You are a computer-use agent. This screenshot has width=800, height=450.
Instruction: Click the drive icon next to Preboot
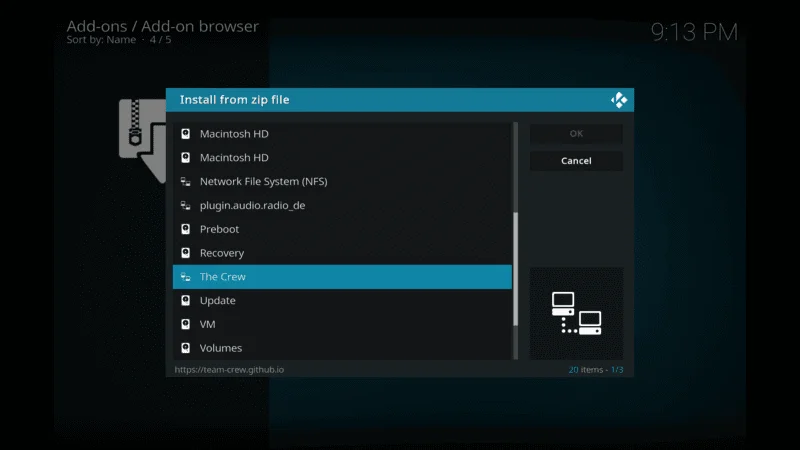click(x=186, y=229)
